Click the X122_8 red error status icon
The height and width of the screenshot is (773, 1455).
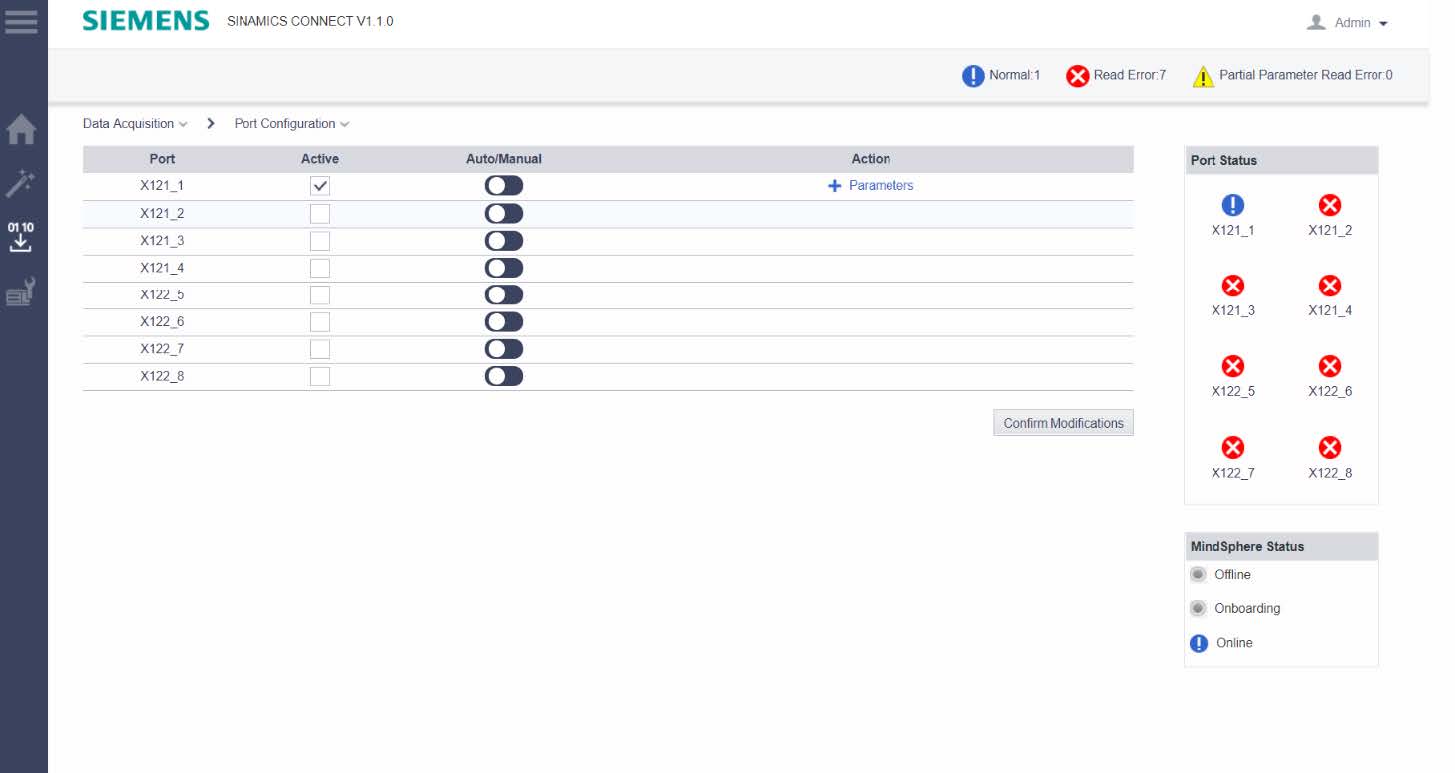tap(1330, 448)
